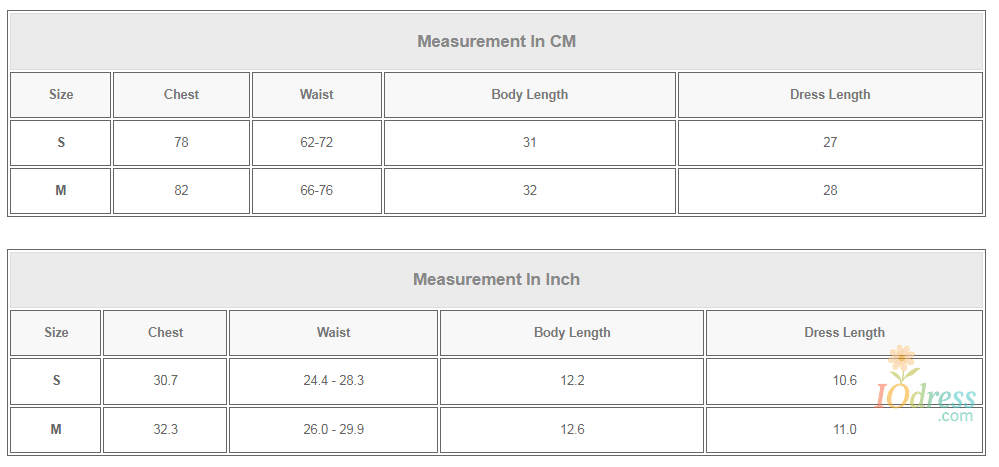
Task: Click the Waist header in Inch table
Action: [333, 333]
